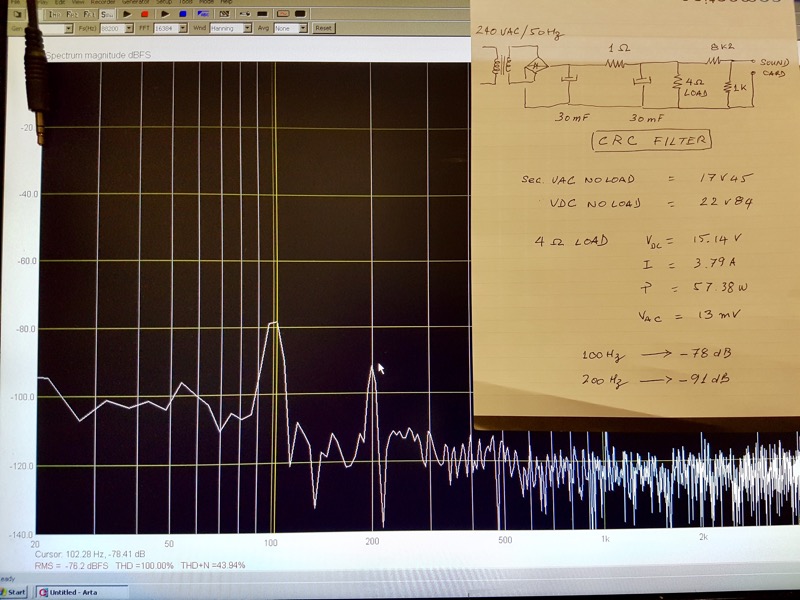
Task: Click the light-colored curve display icon
Action: [283, 14]
